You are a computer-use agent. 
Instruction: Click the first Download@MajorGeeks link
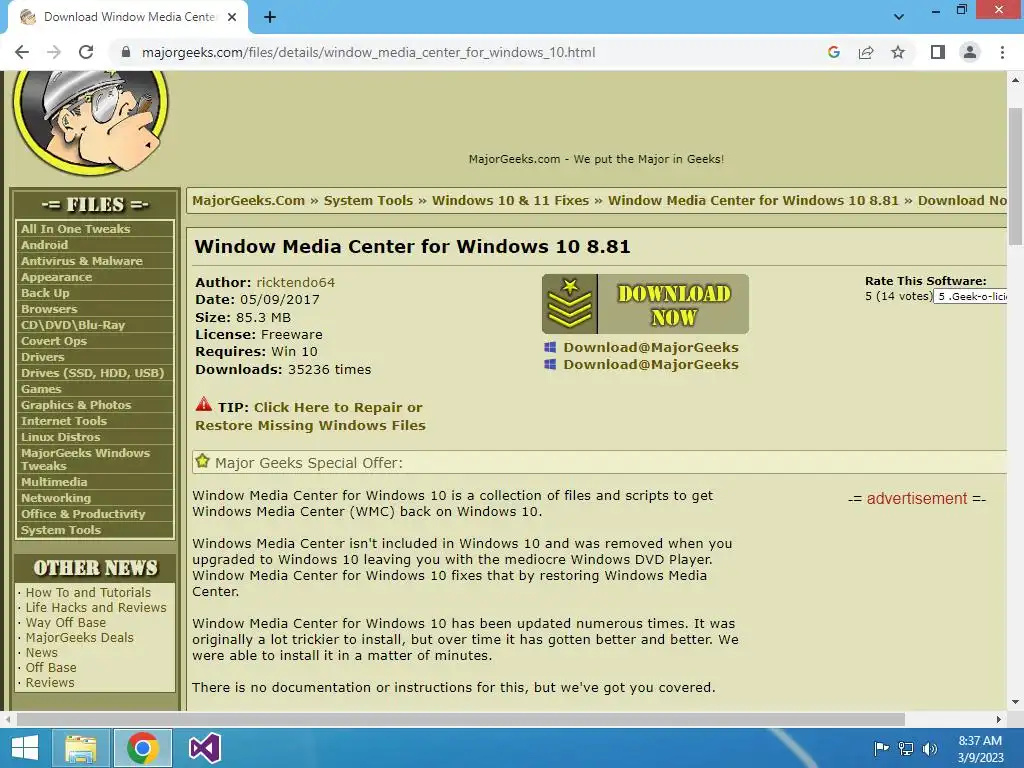point(650,347)
